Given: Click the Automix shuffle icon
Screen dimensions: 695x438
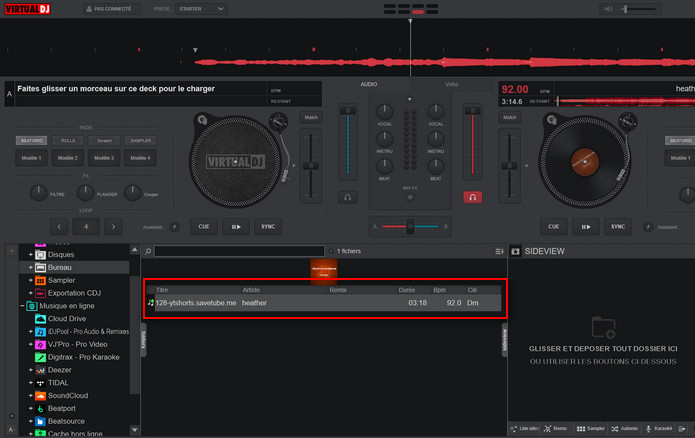Looking at the screenshot, I should (x=615, y=429).
